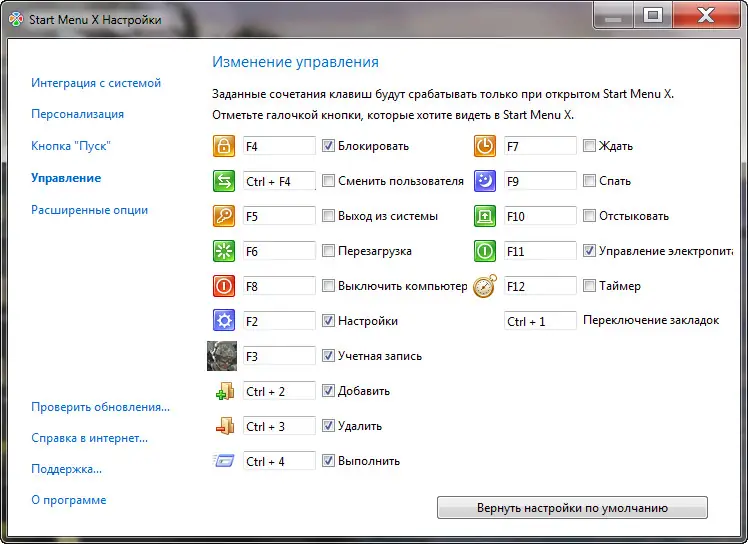
Task: Check the Выход из системы checkbox
Action: [328, 216]
